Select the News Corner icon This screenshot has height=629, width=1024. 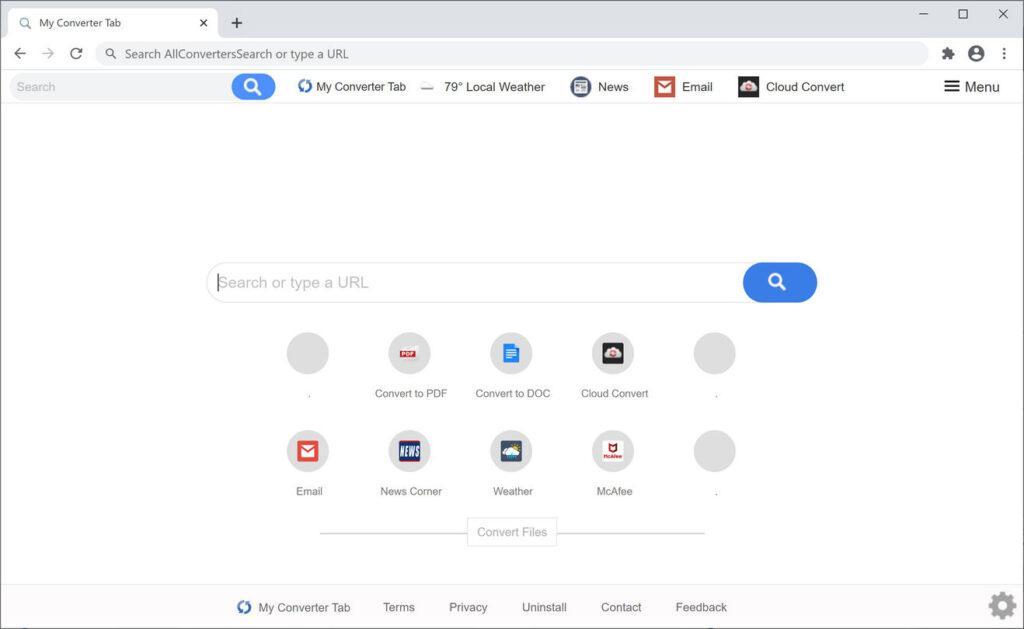click(x=410, y=451)
